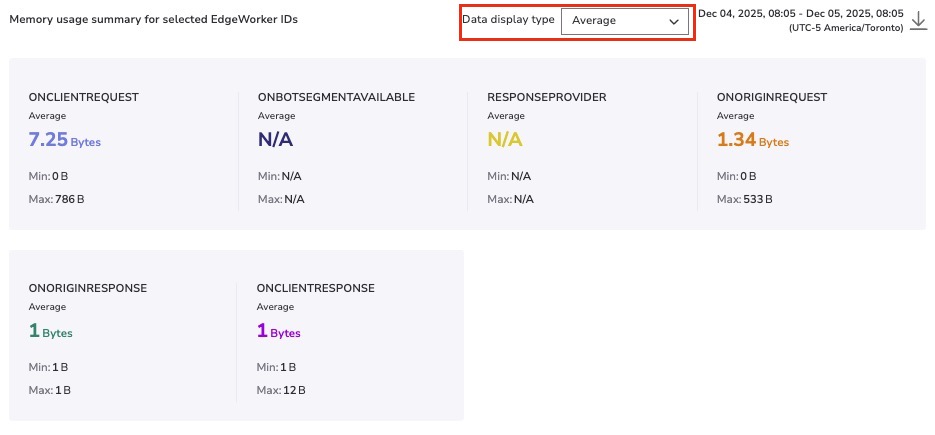This screenshot has width=935, height=435.
Task: Open the Data display type dropdown
Action: click(624, 21)
